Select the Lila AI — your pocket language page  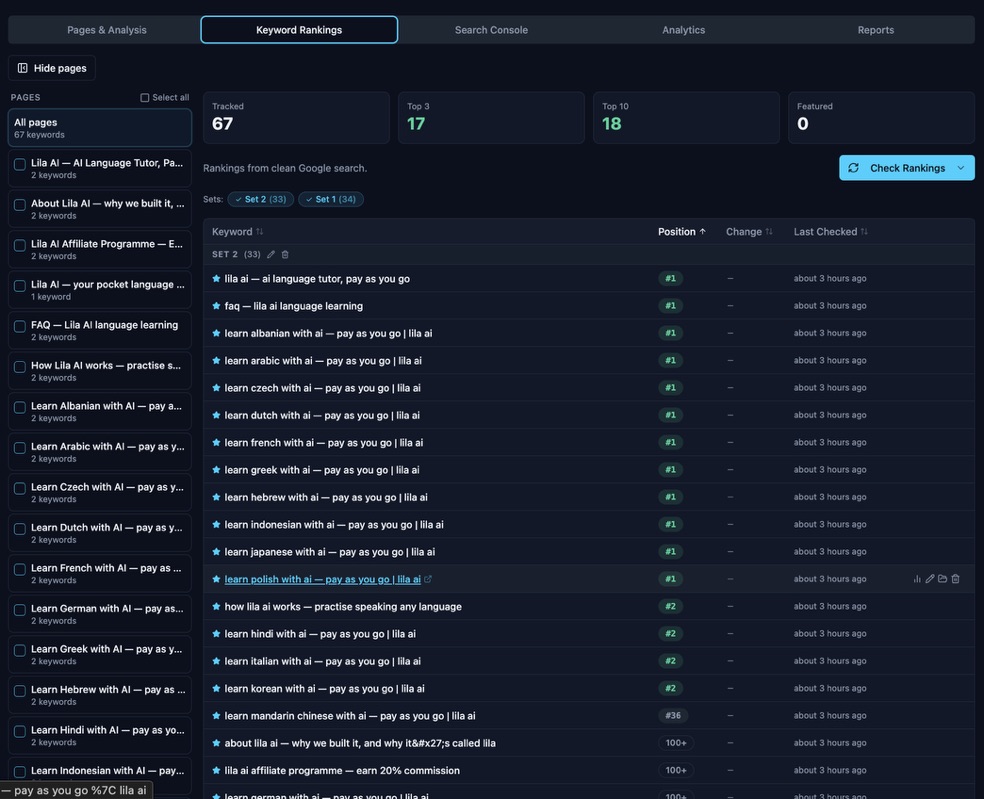(100, 290)
